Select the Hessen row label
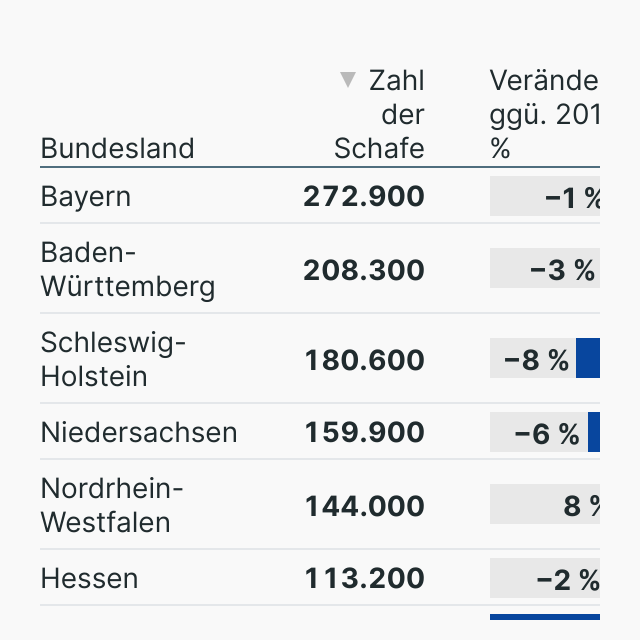Viewport: 640px width, 640px height. 89,578
